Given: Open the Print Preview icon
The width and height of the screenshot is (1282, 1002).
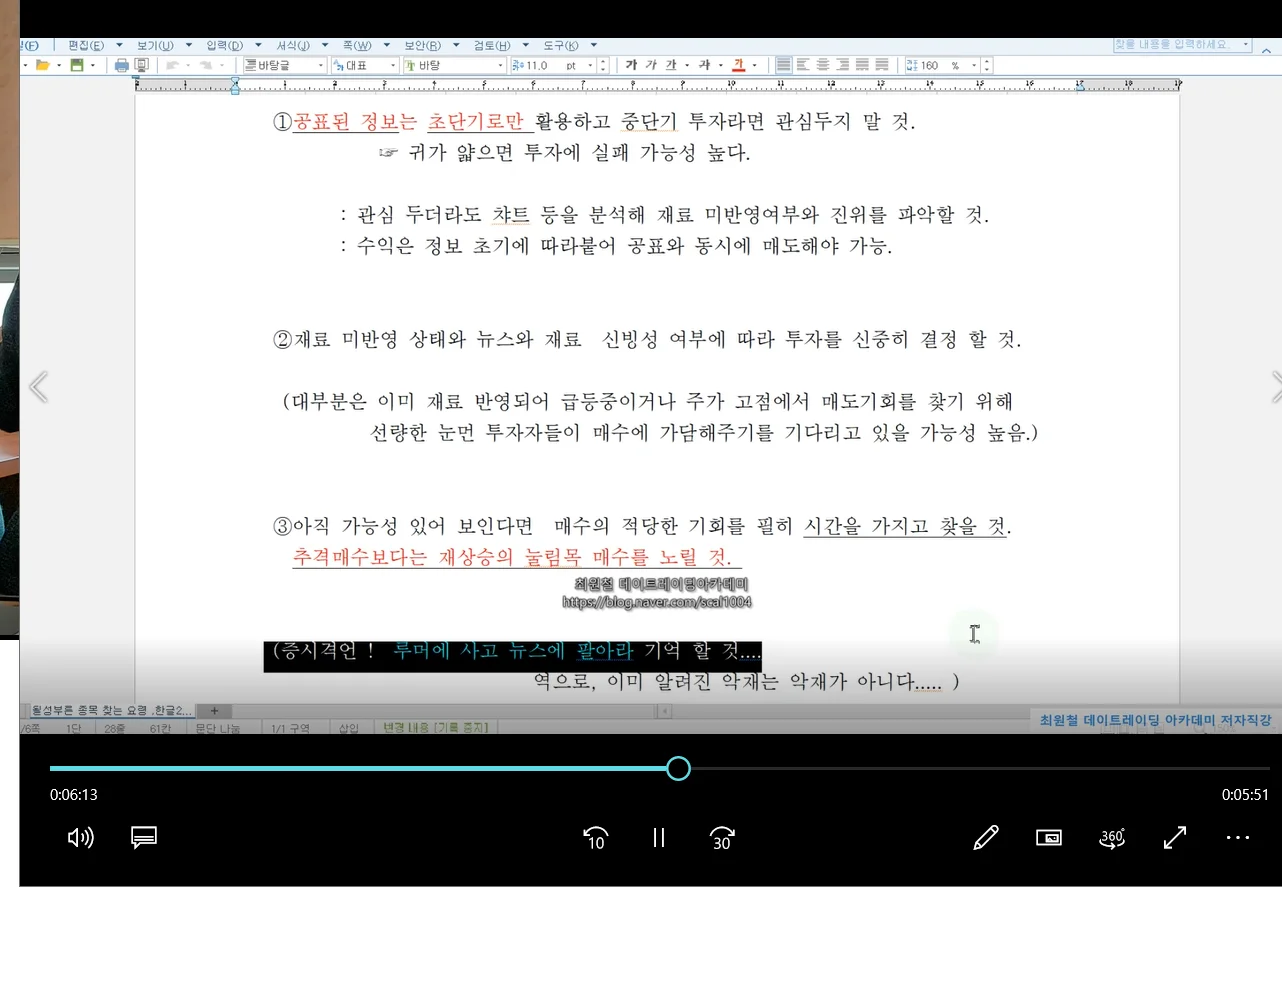Looking at the screenshot, I should pyautogui.click(x=141, y=65).
